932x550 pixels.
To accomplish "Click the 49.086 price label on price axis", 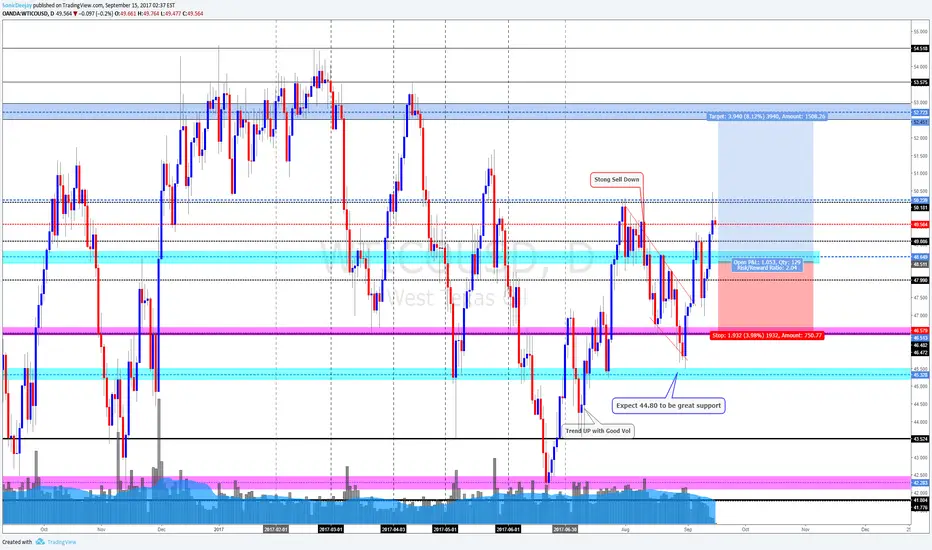I will pyautogui.click(x=920, y=241).
